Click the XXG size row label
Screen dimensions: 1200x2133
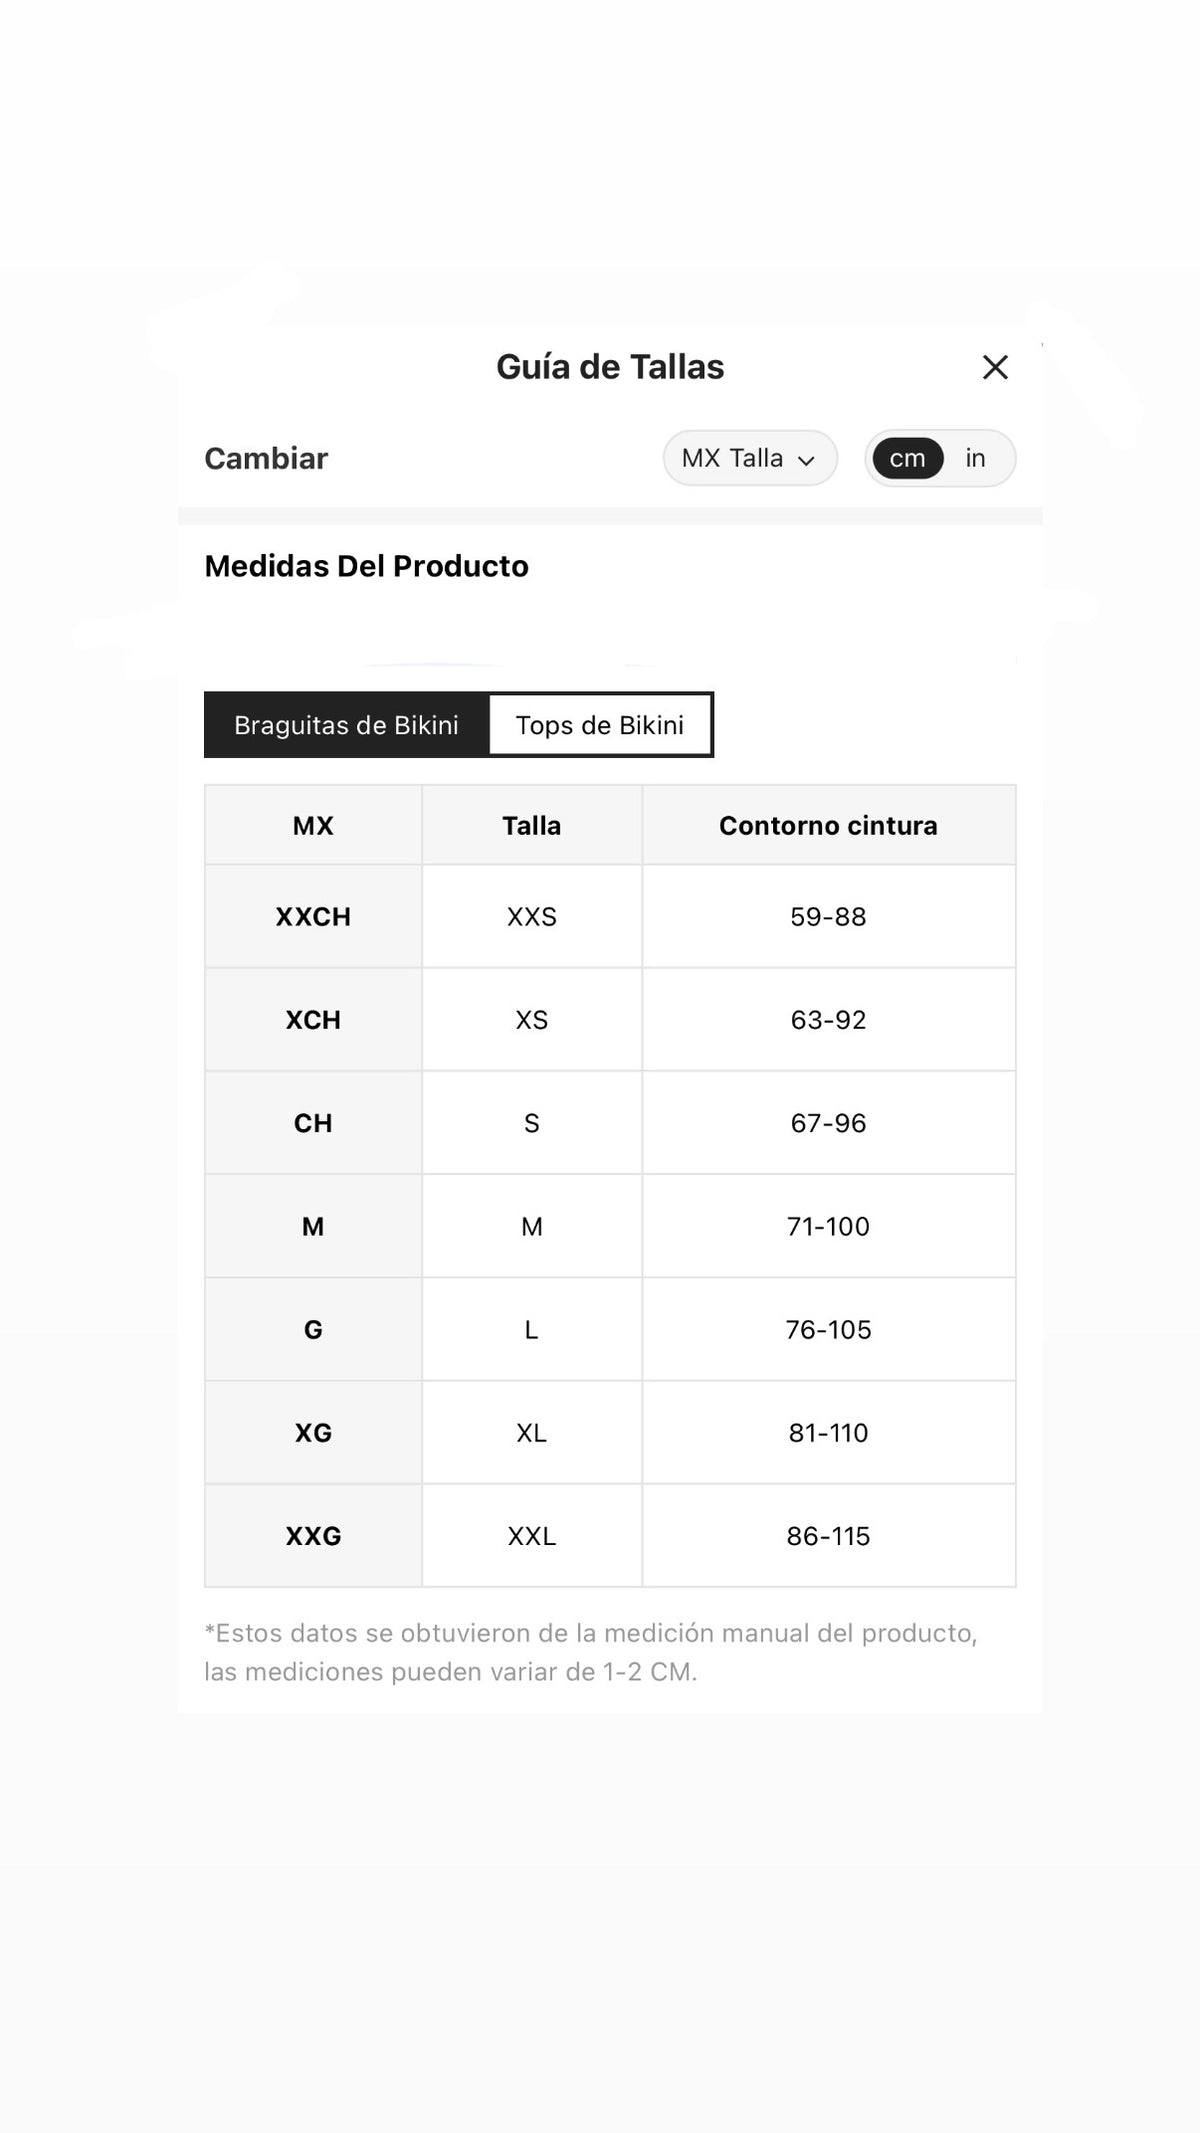click(313, 1536)
